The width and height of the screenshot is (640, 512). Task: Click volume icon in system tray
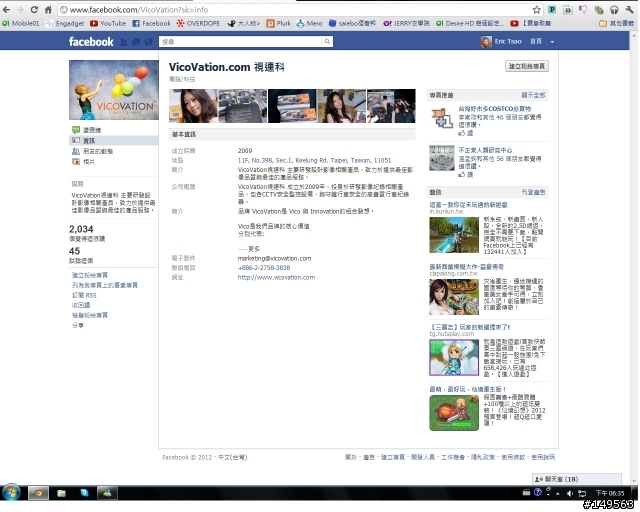tap(570, 493)
